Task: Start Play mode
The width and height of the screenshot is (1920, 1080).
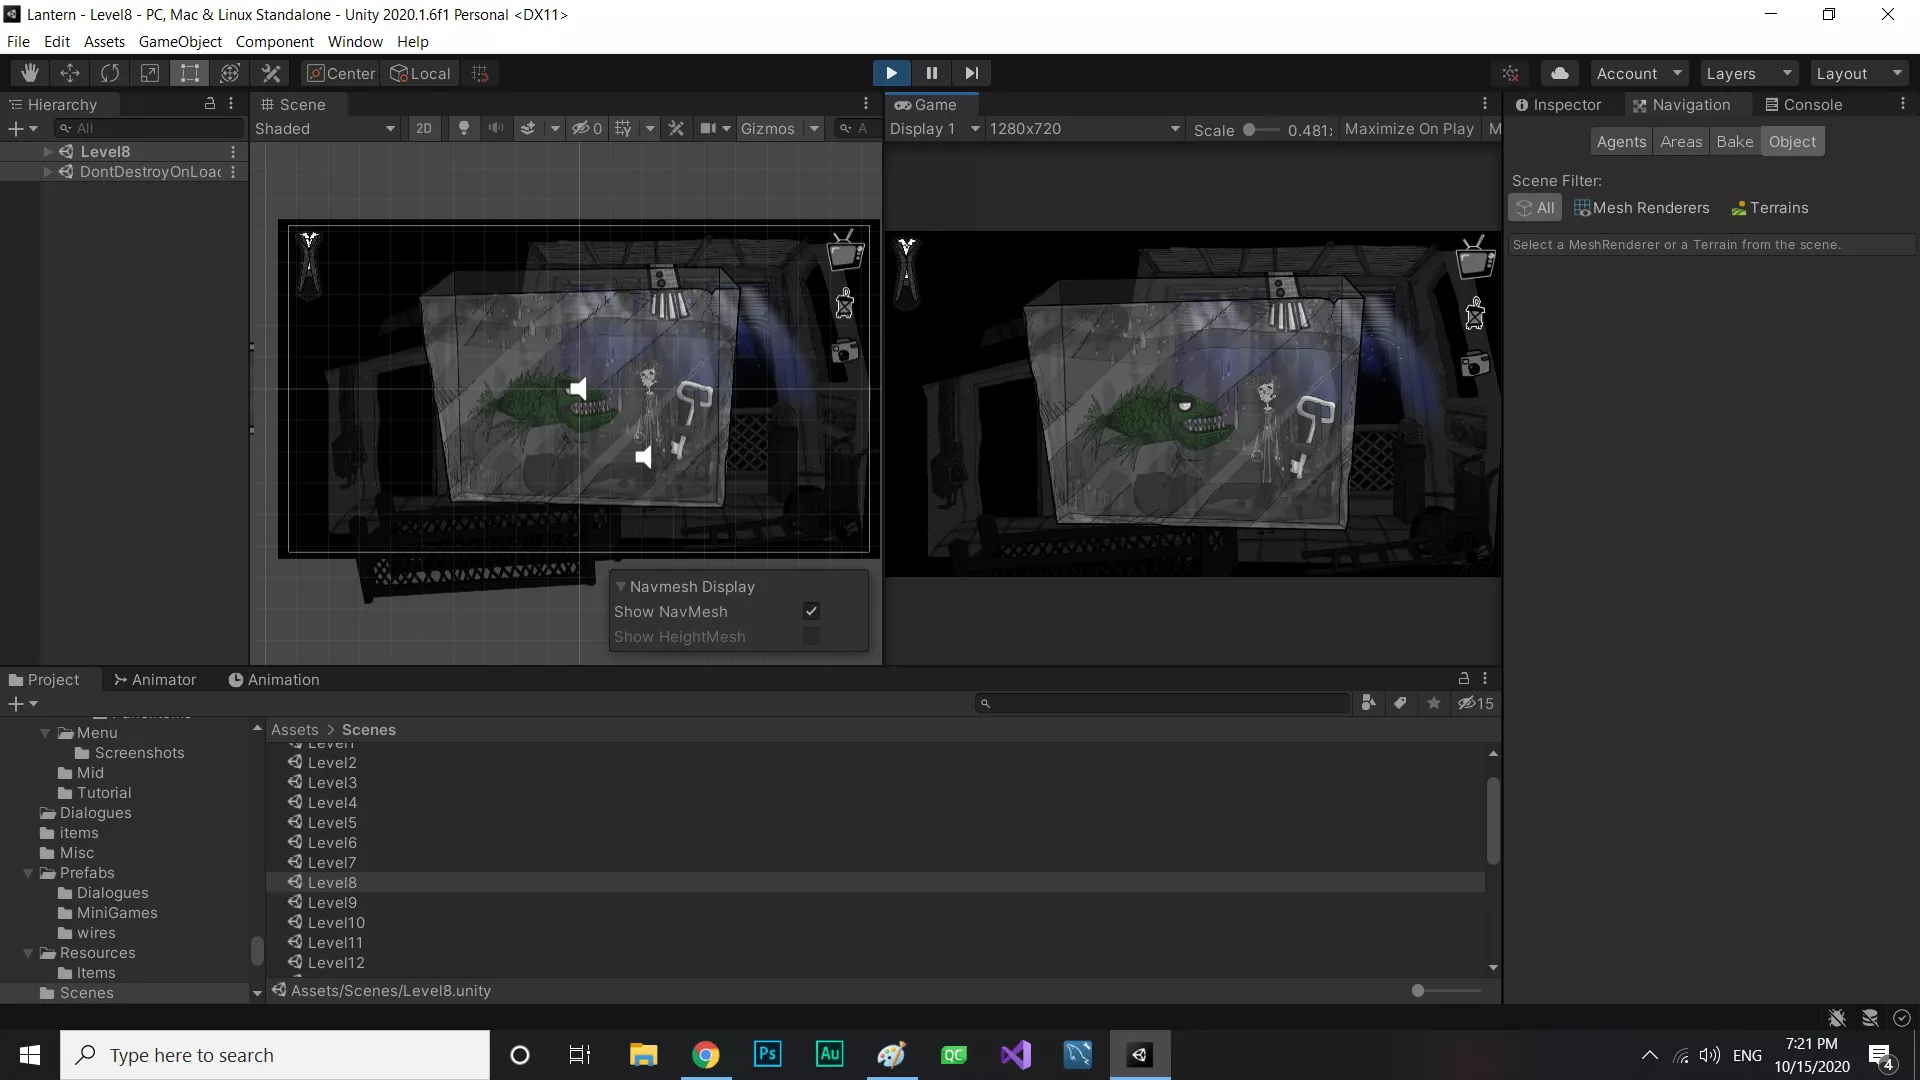Action: pos(891,73)
